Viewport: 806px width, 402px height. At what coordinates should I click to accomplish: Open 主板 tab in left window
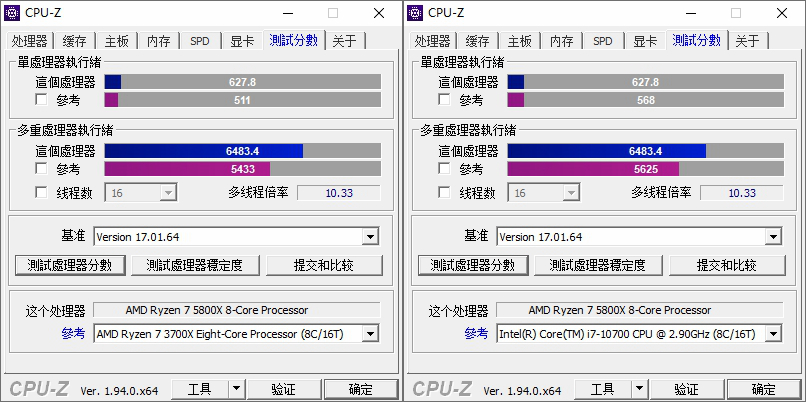pos(117,41)
